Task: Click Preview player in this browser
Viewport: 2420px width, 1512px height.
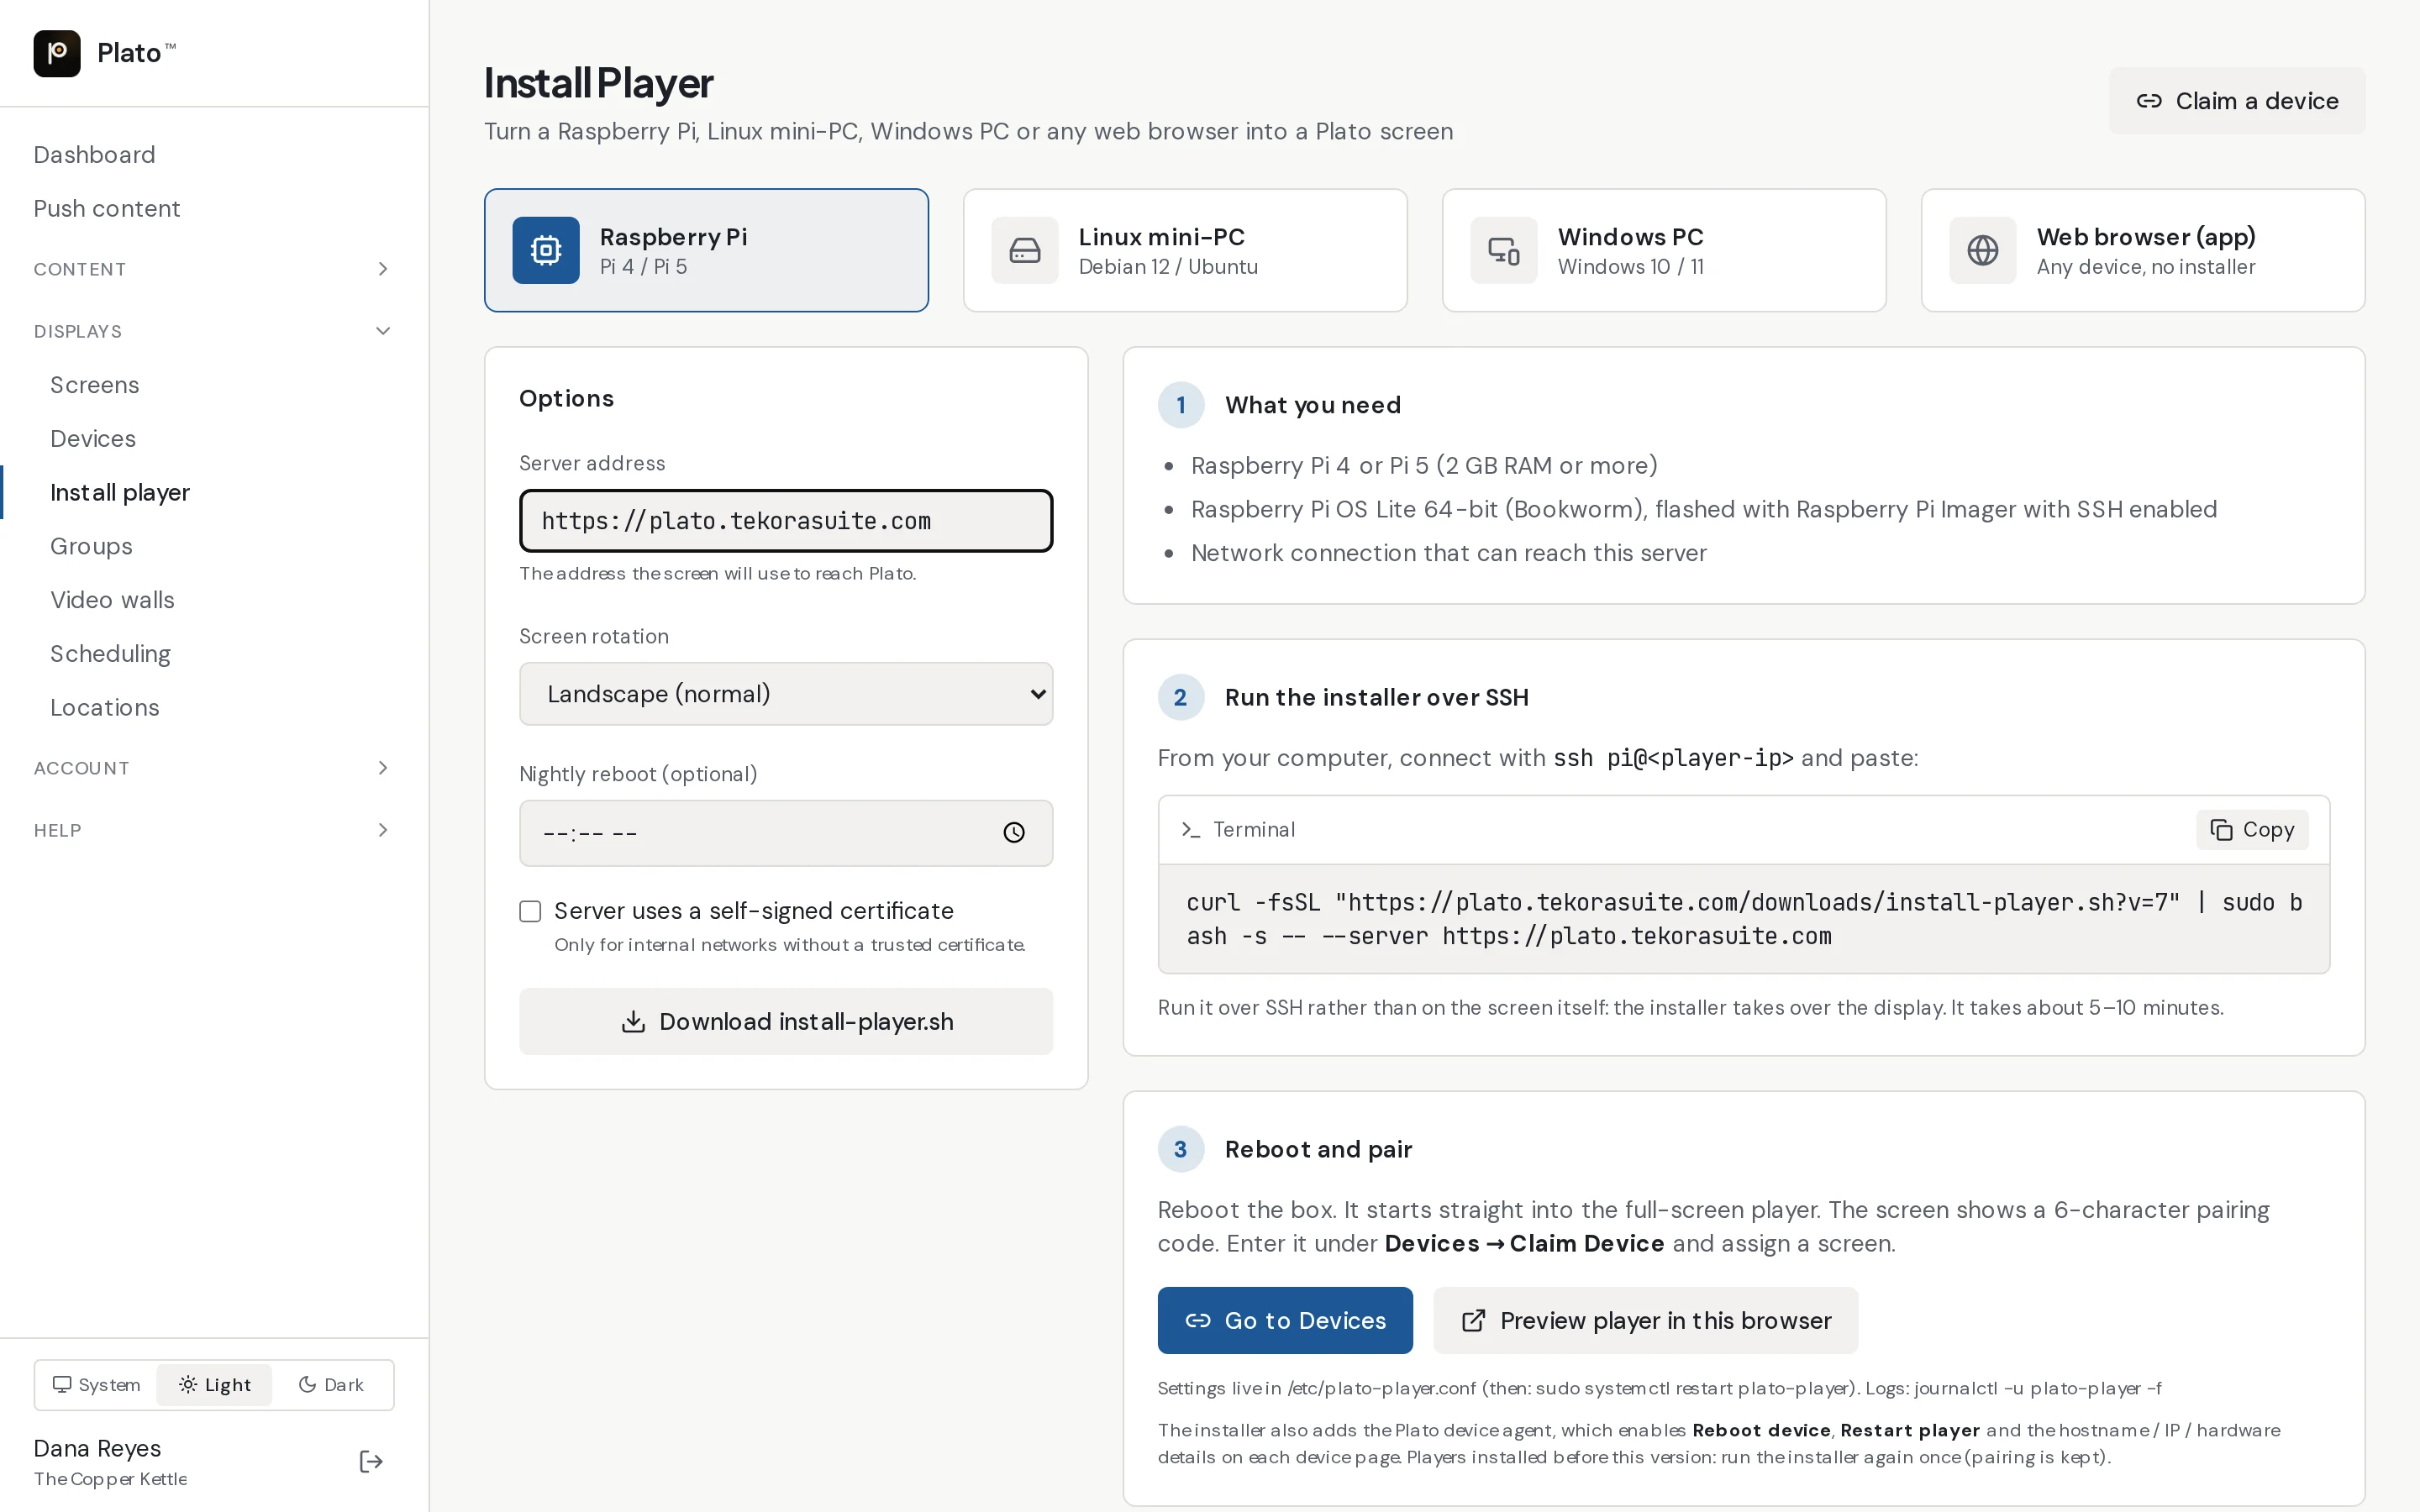Action: point(1646,1320)
